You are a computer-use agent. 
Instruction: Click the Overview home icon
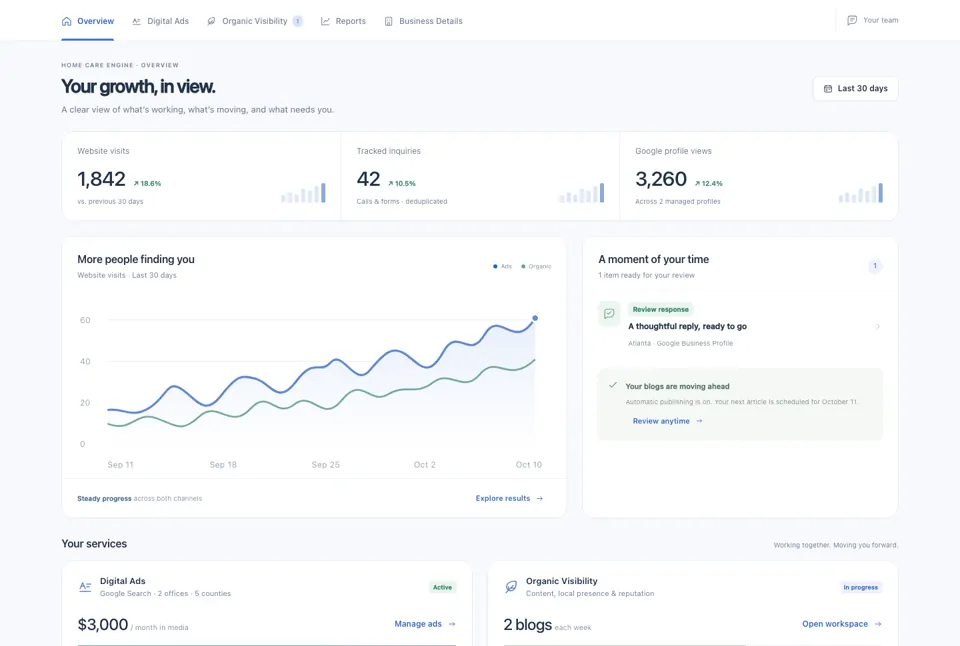tap(67, 21)
